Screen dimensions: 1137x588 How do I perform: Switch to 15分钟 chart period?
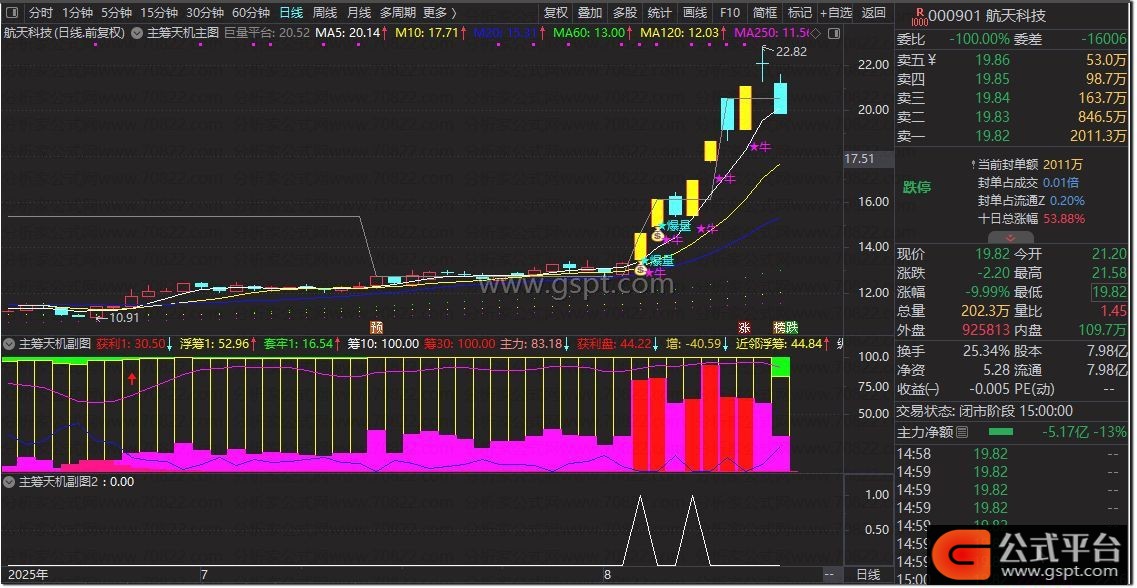[x=158, y=13]
